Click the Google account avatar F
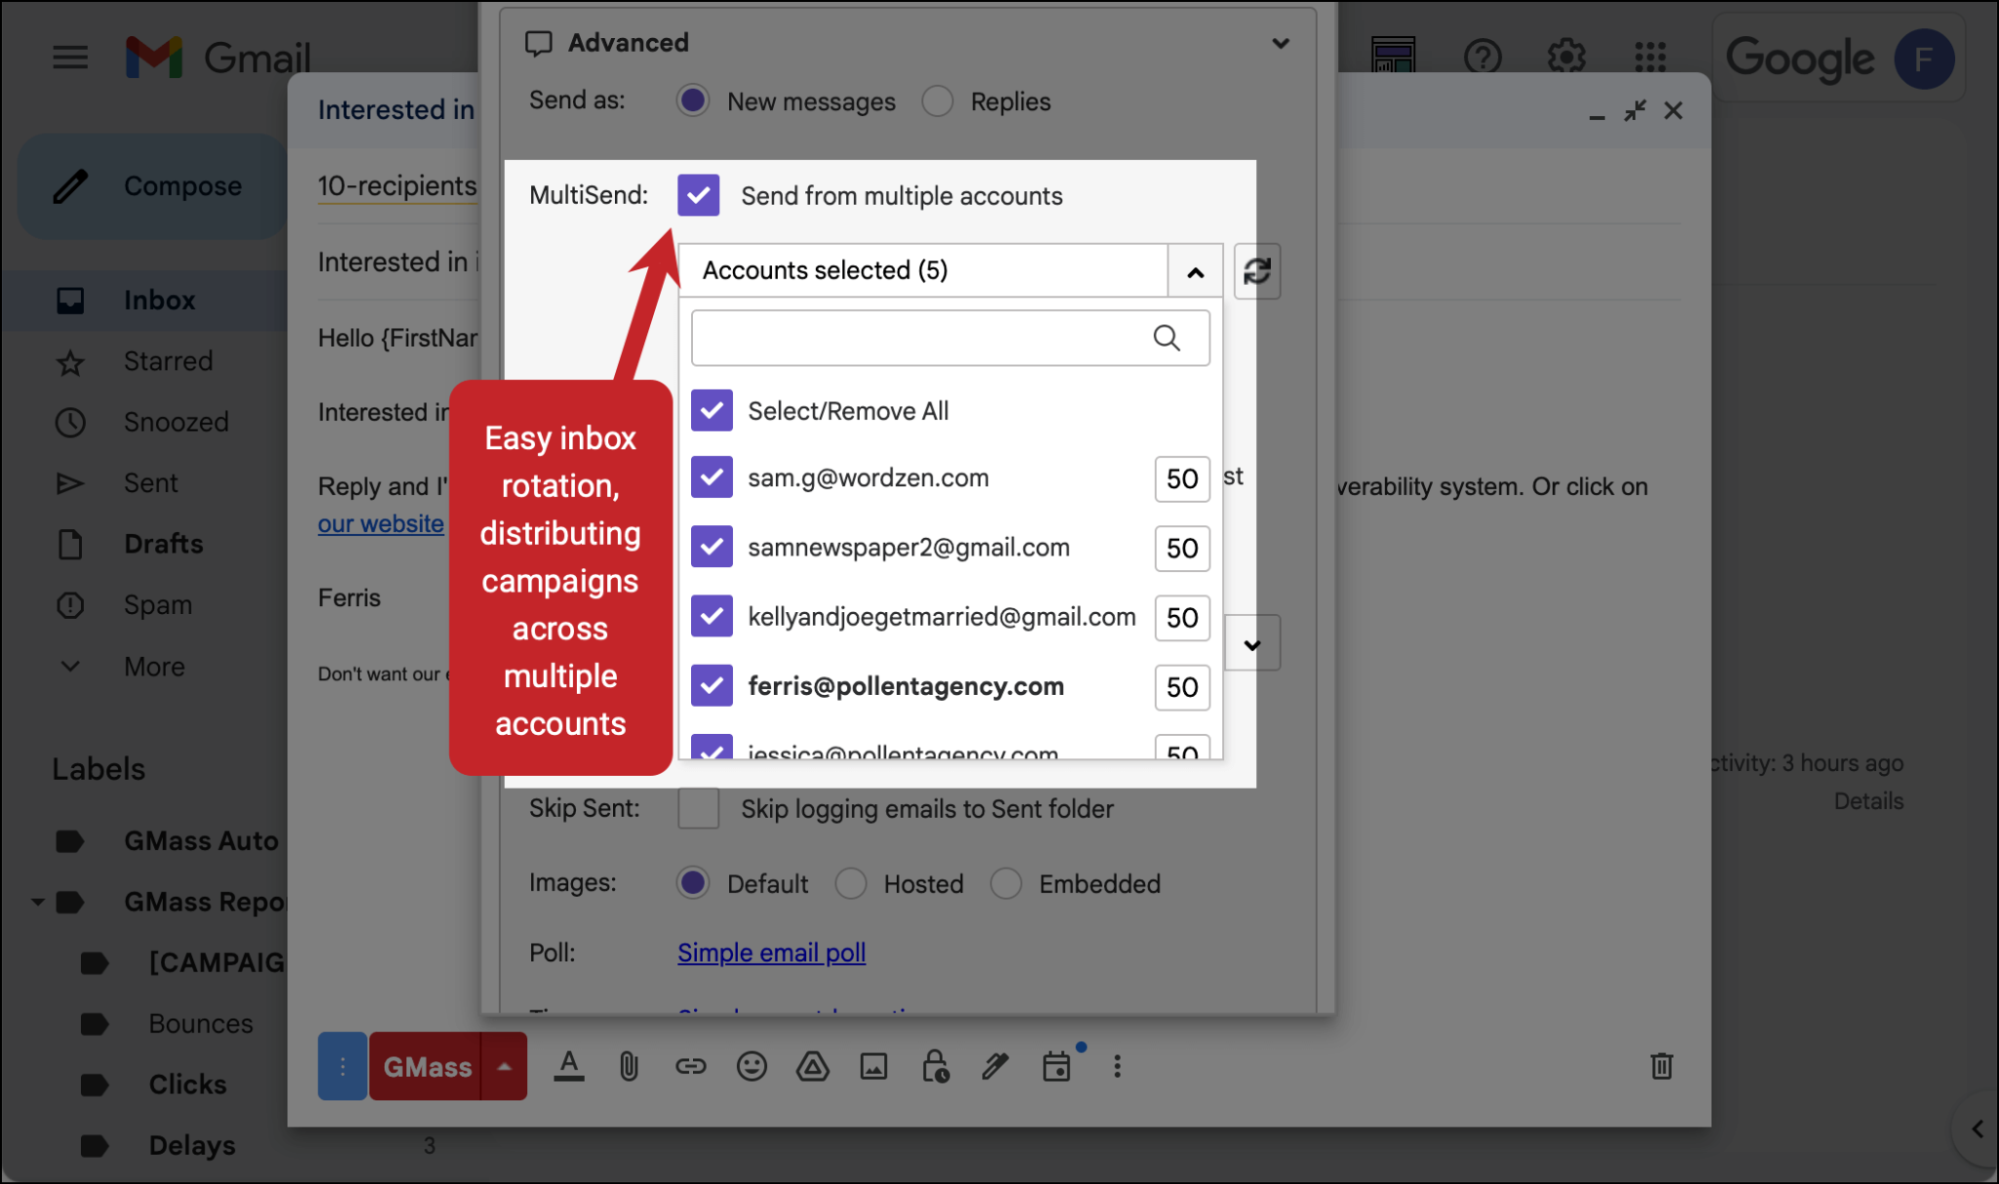1999x1184 pixels. coord(1923,59)
